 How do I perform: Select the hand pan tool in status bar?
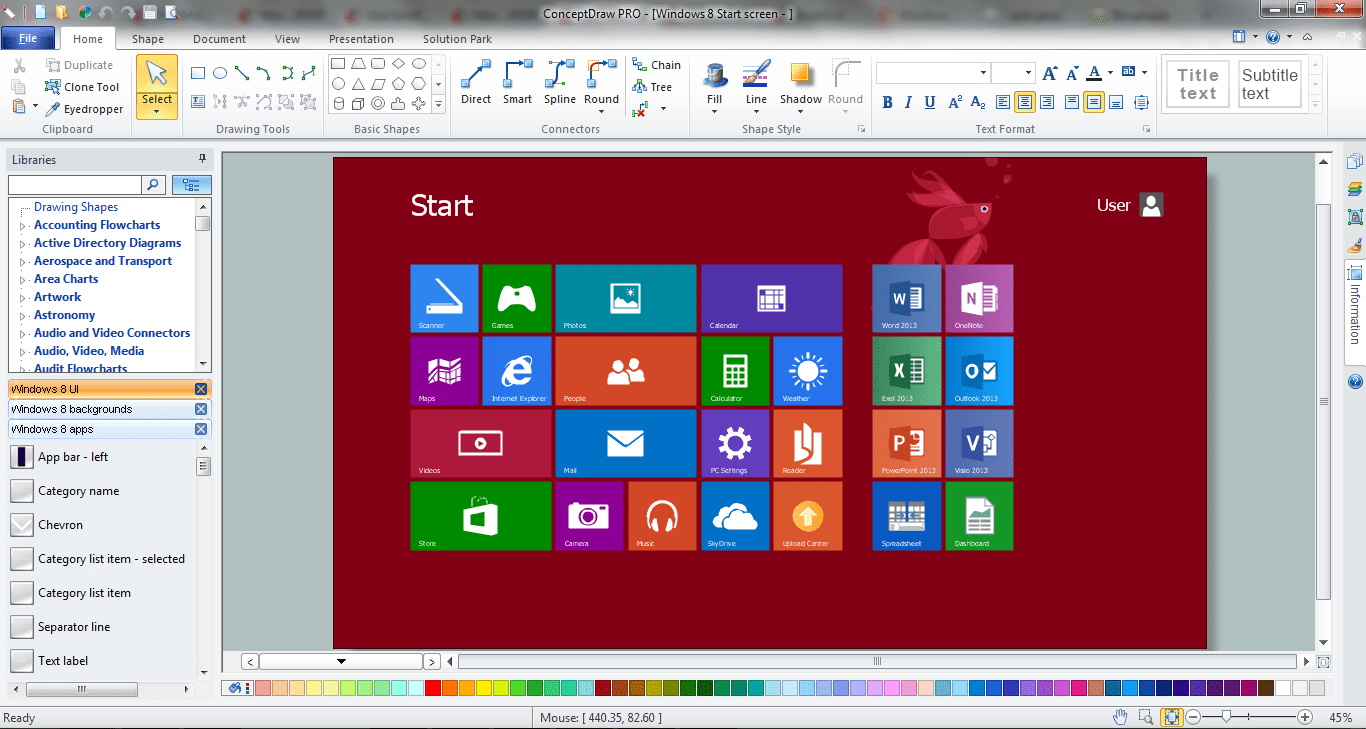1121,717
